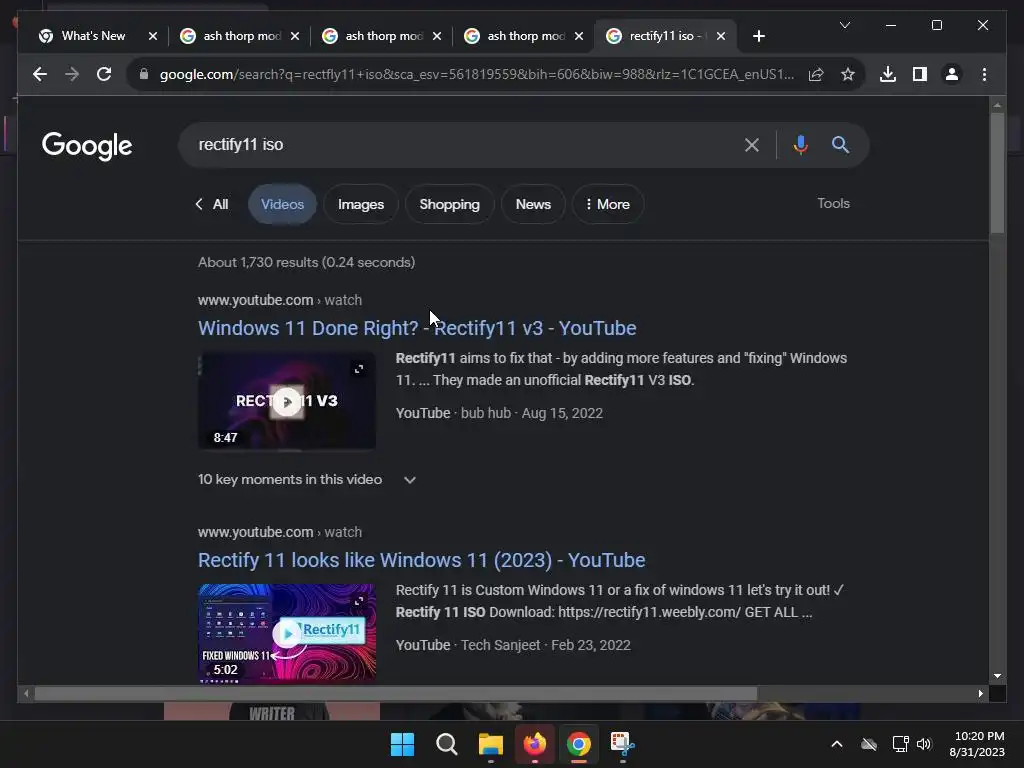The height and width of the screenshot is (768, 1024).
Task: Close the second ash thorp tab
Action: 437,36
